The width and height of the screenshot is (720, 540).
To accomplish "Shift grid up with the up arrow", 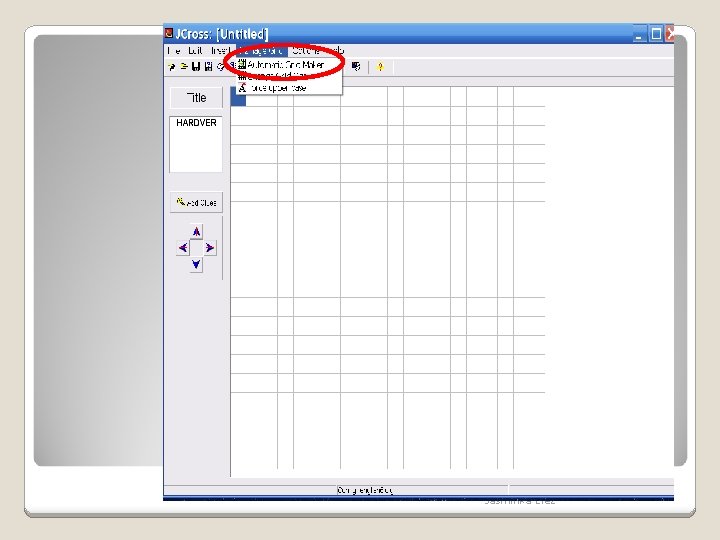I will click(x=196, y=231).
